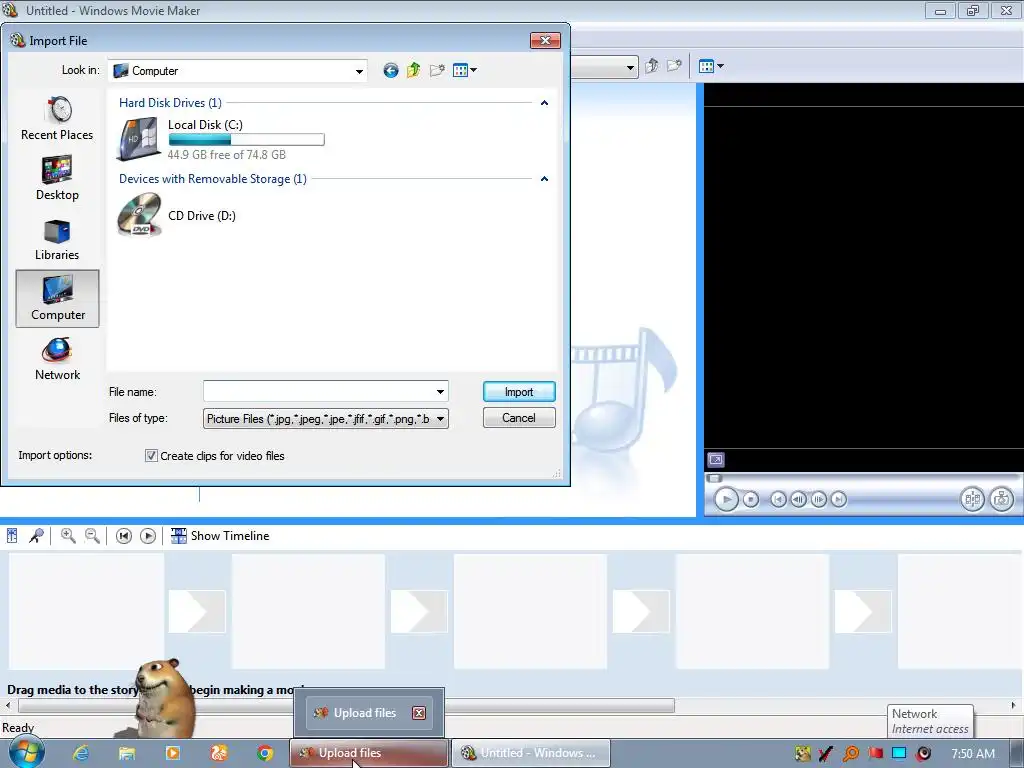This screenshot has height=768, width=1024.
Task: Click the Take Picture camera button
Action: [x=1001, y=500]
